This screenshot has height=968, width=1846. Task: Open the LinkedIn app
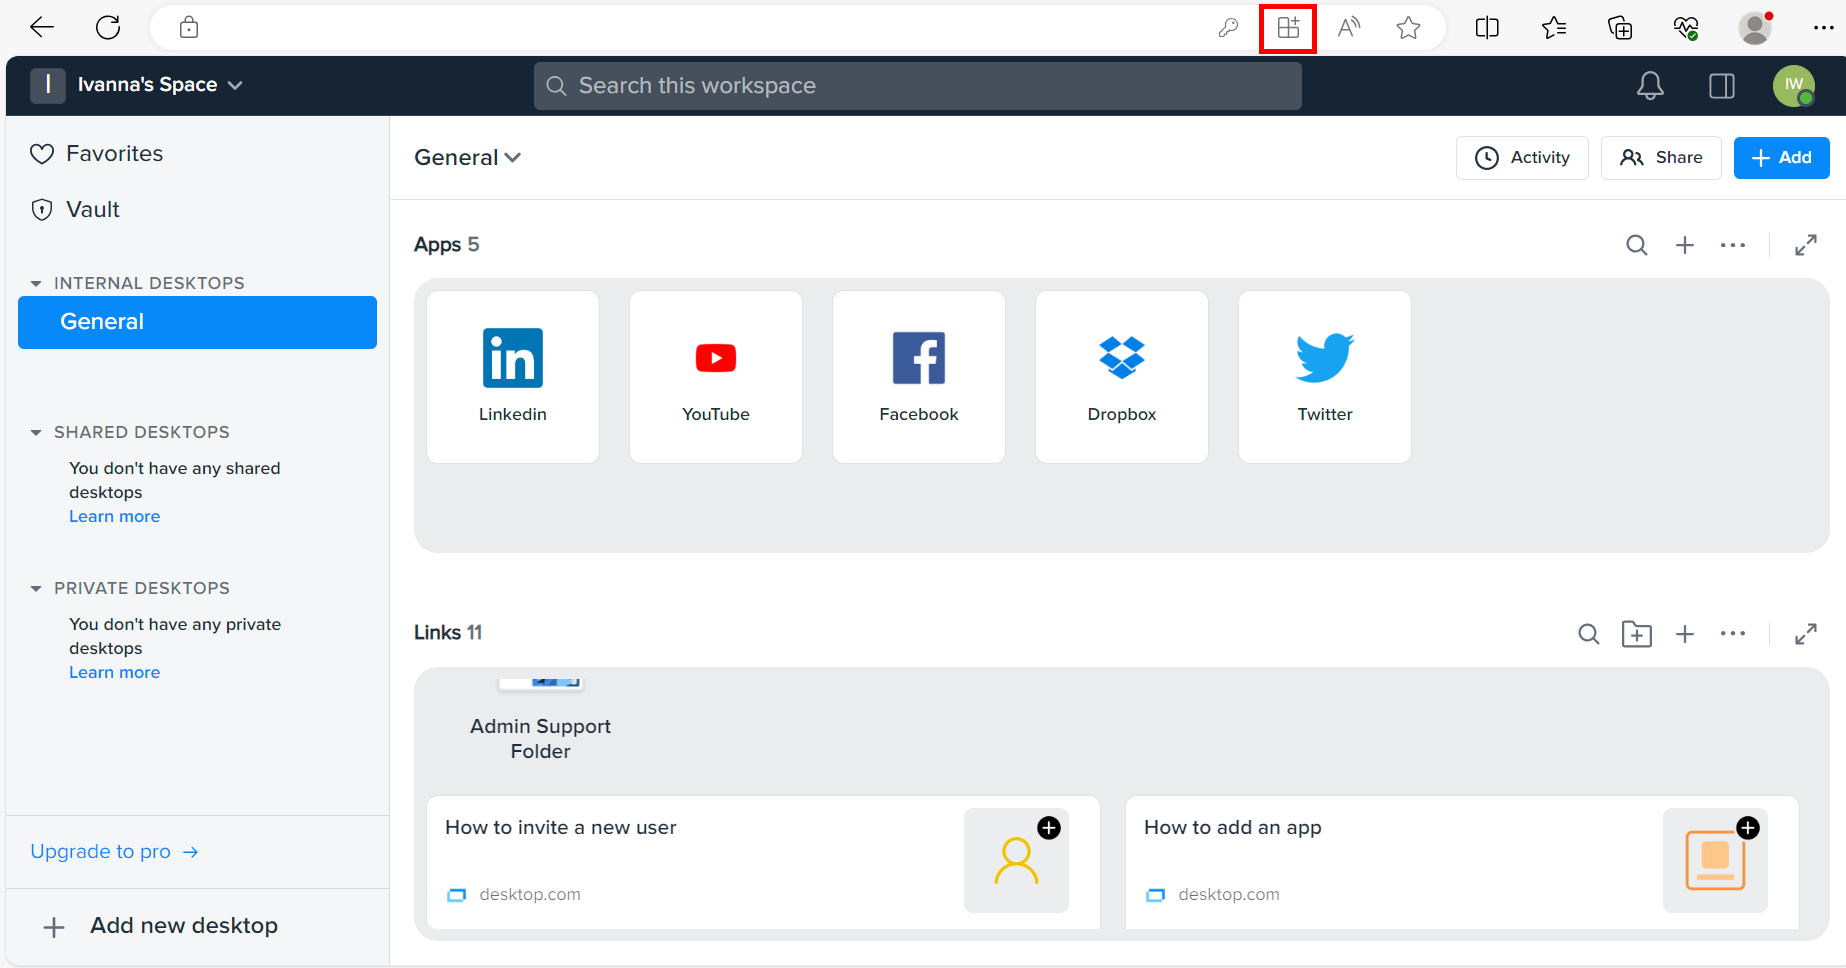(x=512, y=377)
